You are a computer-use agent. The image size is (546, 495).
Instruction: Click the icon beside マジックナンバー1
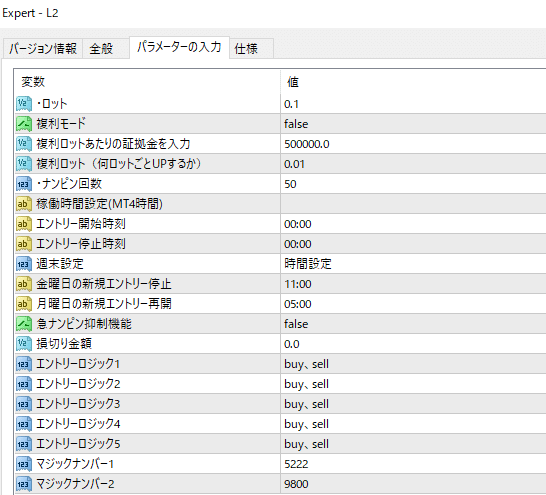[x=24, y=464]
